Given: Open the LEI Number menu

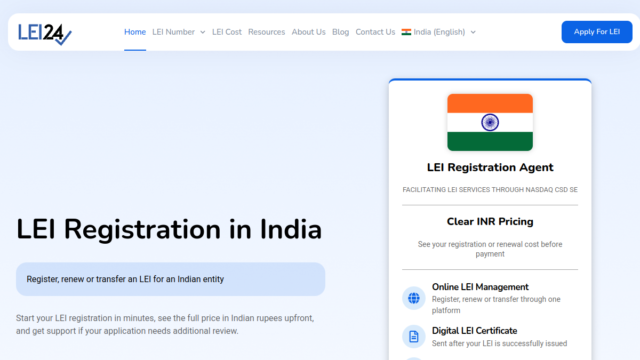Looking at the screenshot, I should pyautogui.click(x=173, y=32).
